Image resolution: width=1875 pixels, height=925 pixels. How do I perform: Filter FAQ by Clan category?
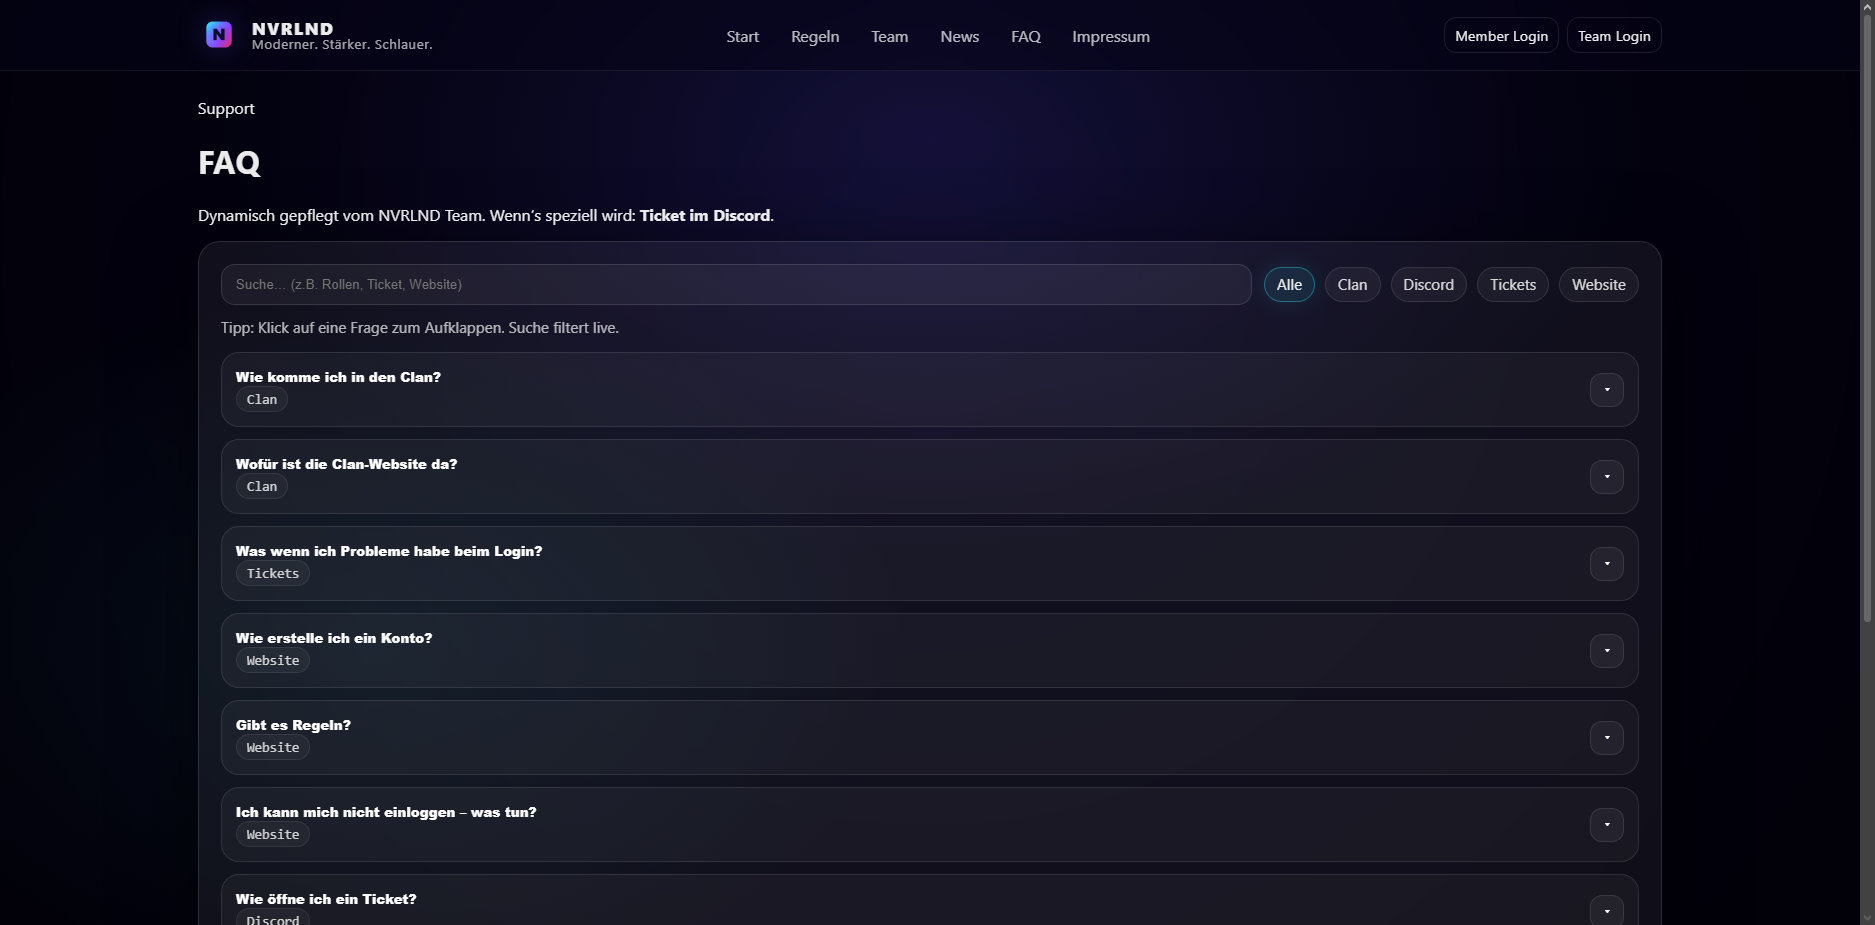click(1352, 285)
